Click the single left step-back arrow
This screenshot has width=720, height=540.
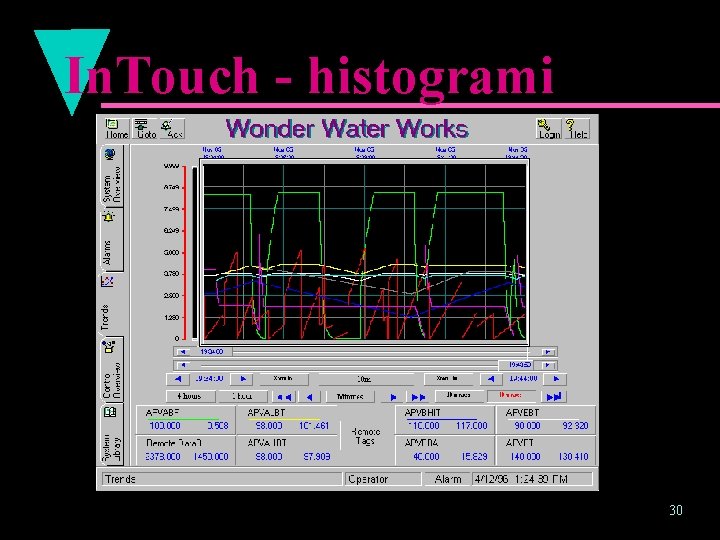click(x=310, y=396)
